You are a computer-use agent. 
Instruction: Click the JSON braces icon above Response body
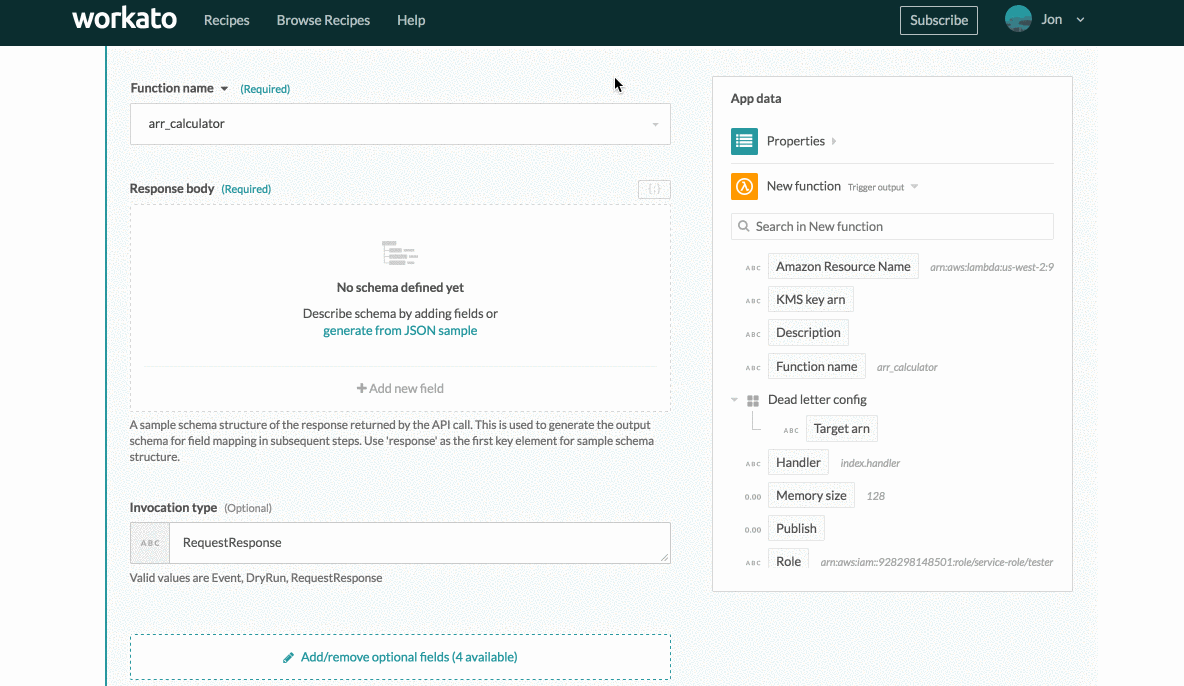[654, 189]
